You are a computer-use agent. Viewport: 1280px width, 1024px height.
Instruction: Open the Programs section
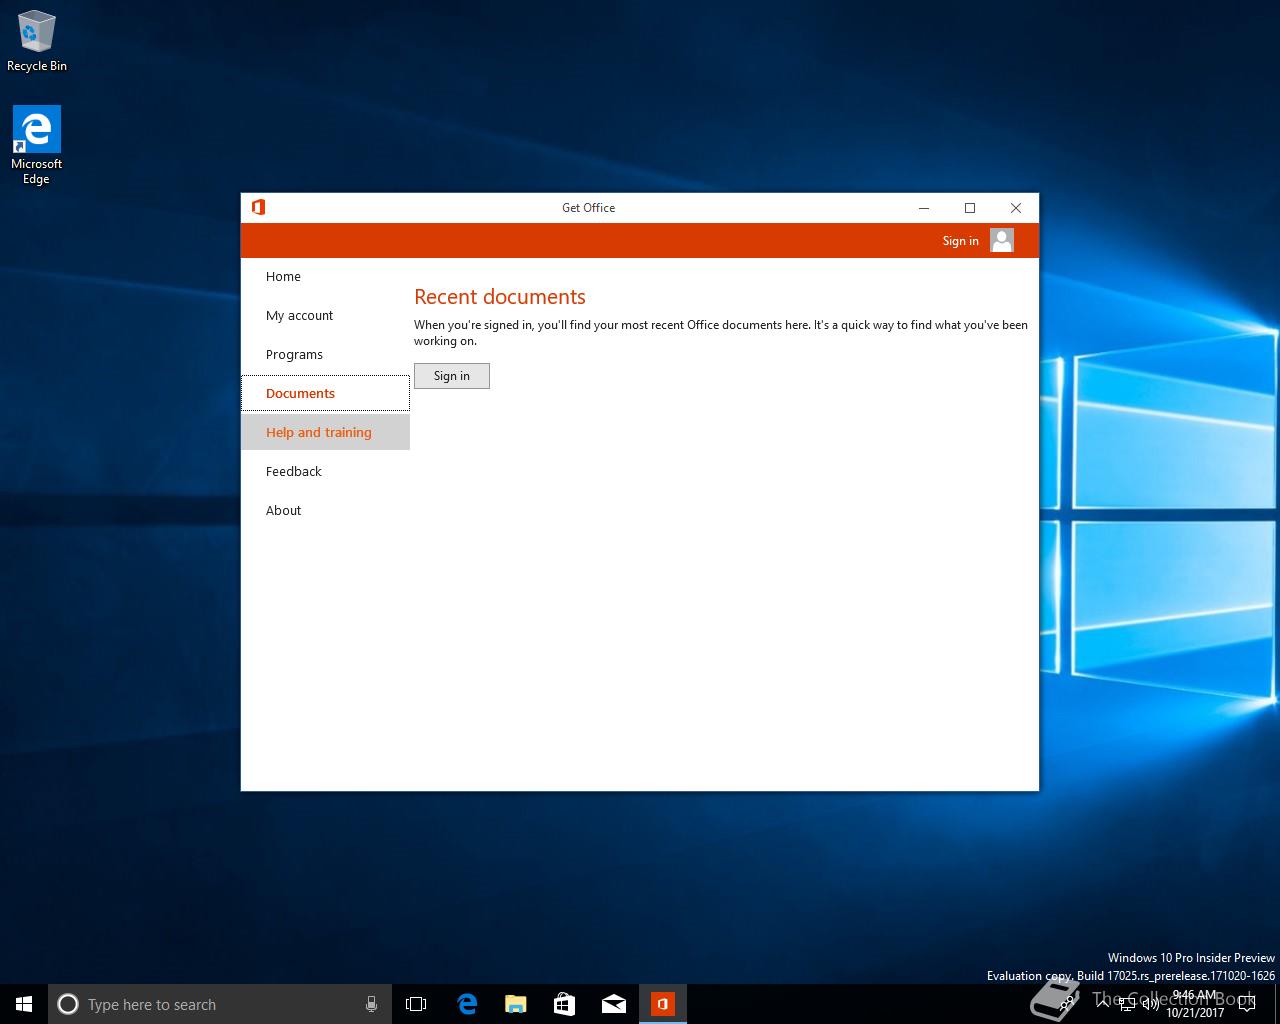tap(325, 354)
